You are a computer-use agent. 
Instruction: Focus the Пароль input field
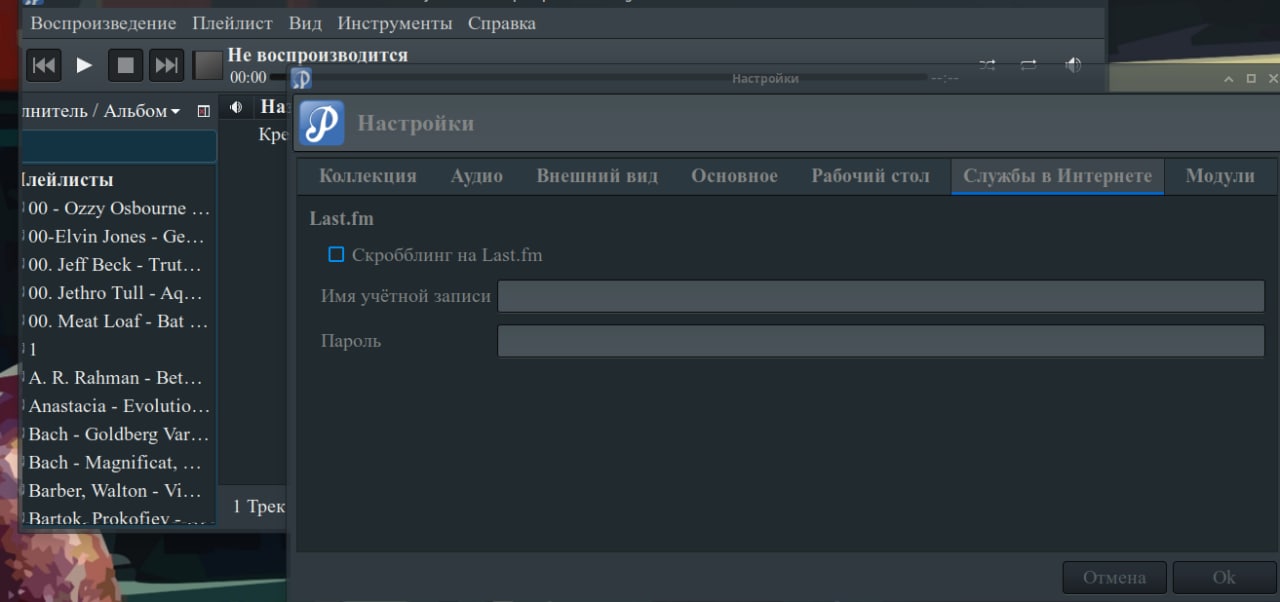click(x=881, y=341)
